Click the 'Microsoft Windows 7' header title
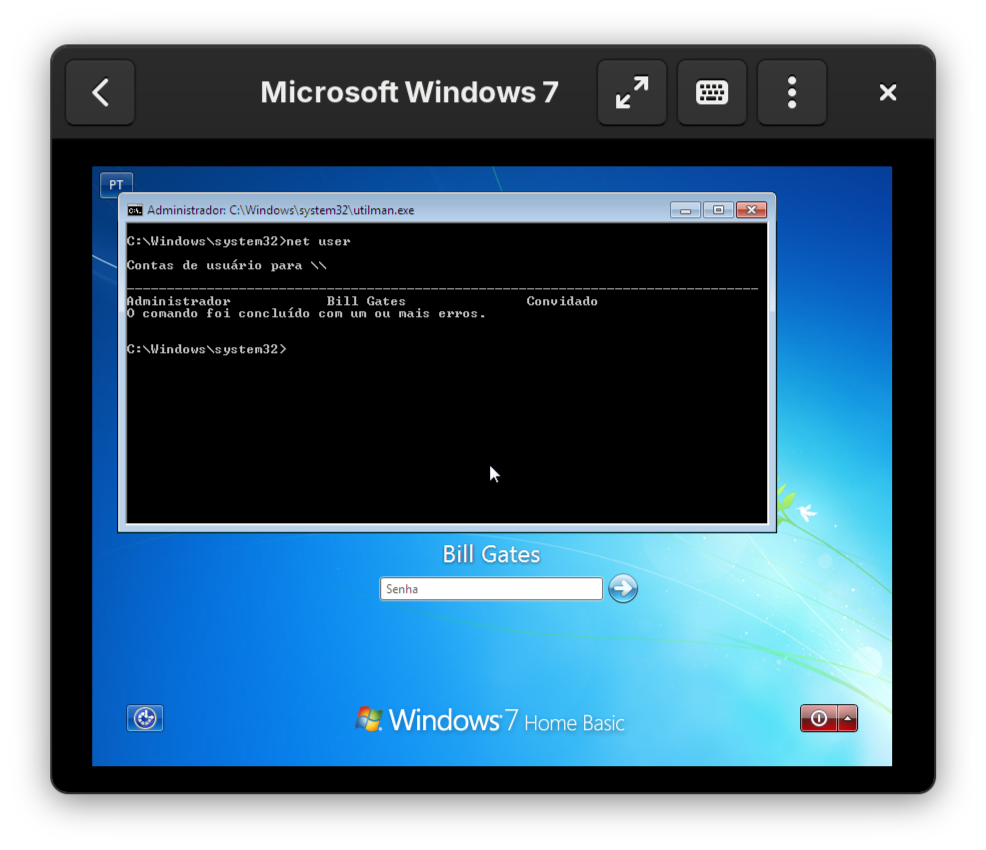Image resolution: width=986 pixels, height=850 pixels. 409,92
